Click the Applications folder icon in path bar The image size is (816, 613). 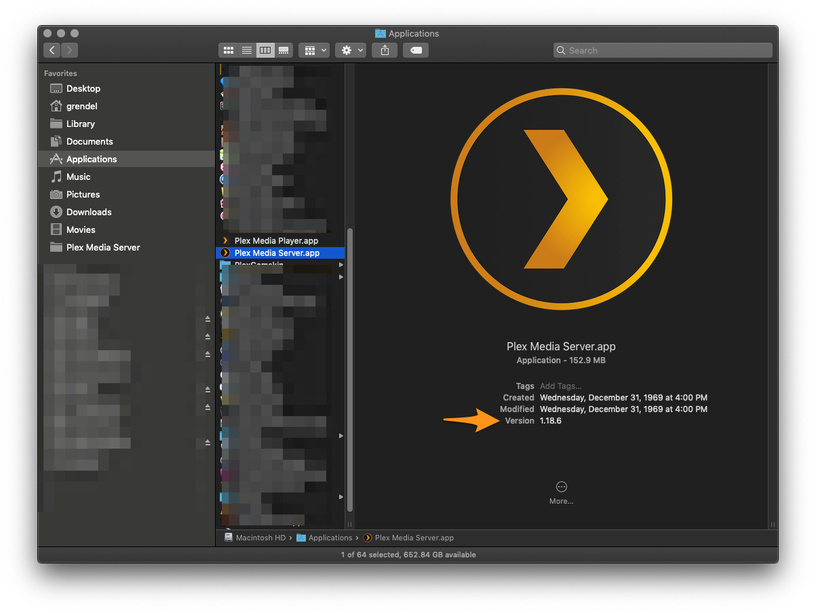pos(301,538)
